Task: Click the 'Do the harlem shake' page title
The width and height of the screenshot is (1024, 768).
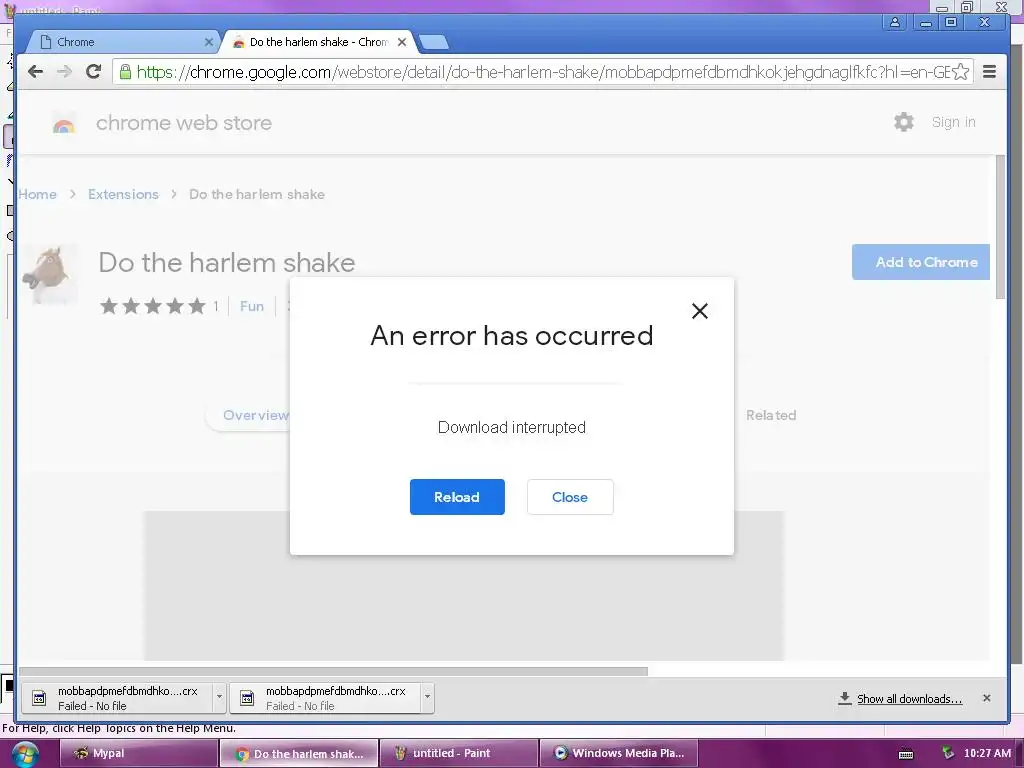Action: pos(227,263)
